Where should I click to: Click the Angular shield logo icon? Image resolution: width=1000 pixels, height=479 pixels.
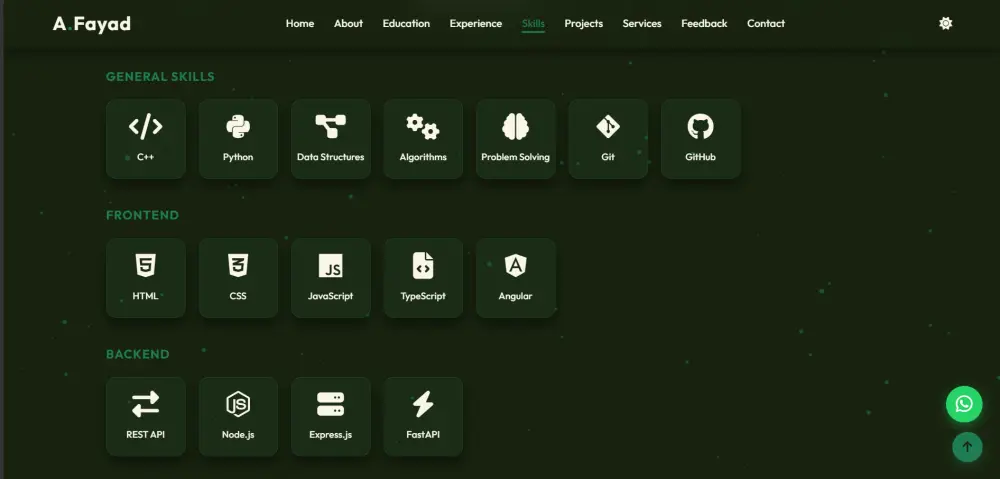coord(515,265)
